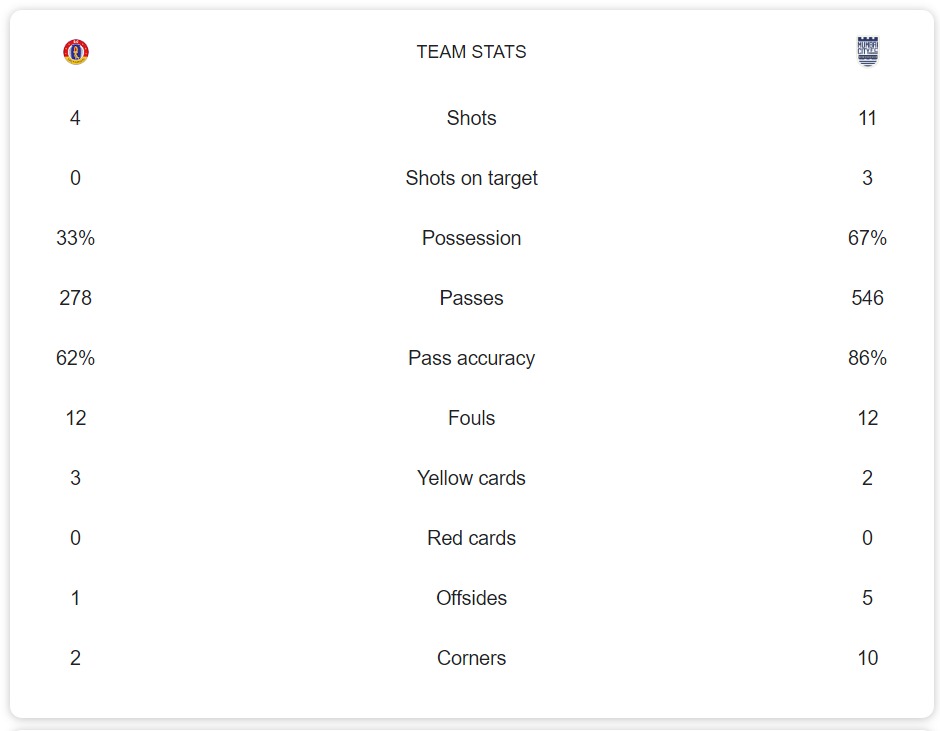
Task: Click the 33% possession value
Action: point(76,238)
